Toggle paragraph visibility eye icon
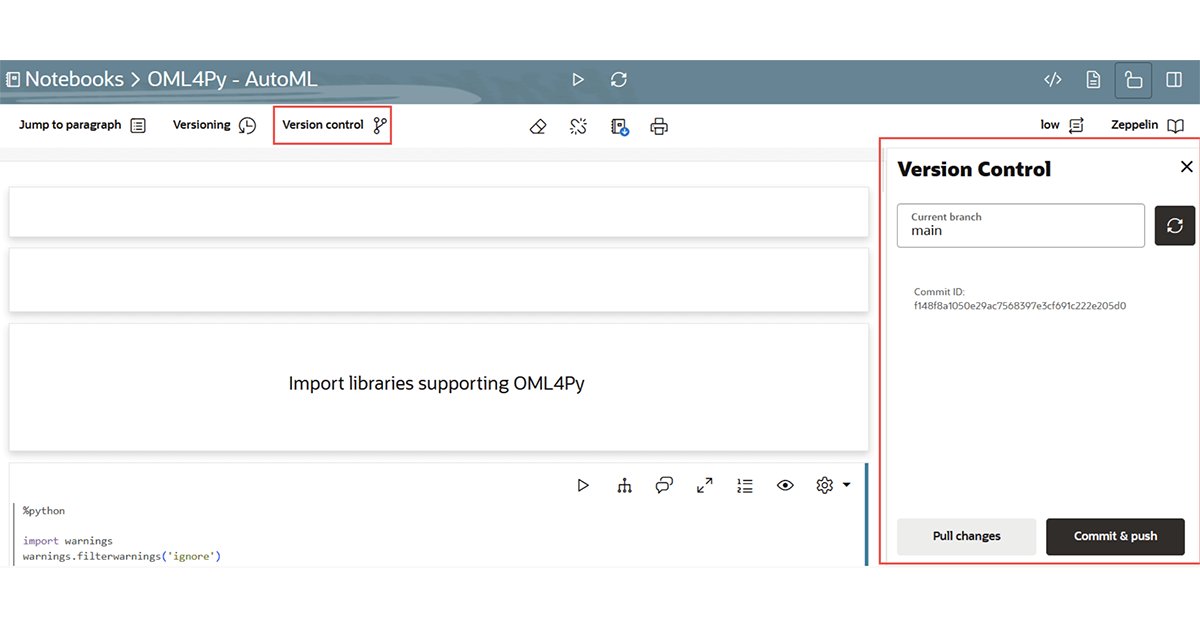Image resolution: width=1200 pixels, height=628 pixels. pyautogui.click(x=785, y=485)
